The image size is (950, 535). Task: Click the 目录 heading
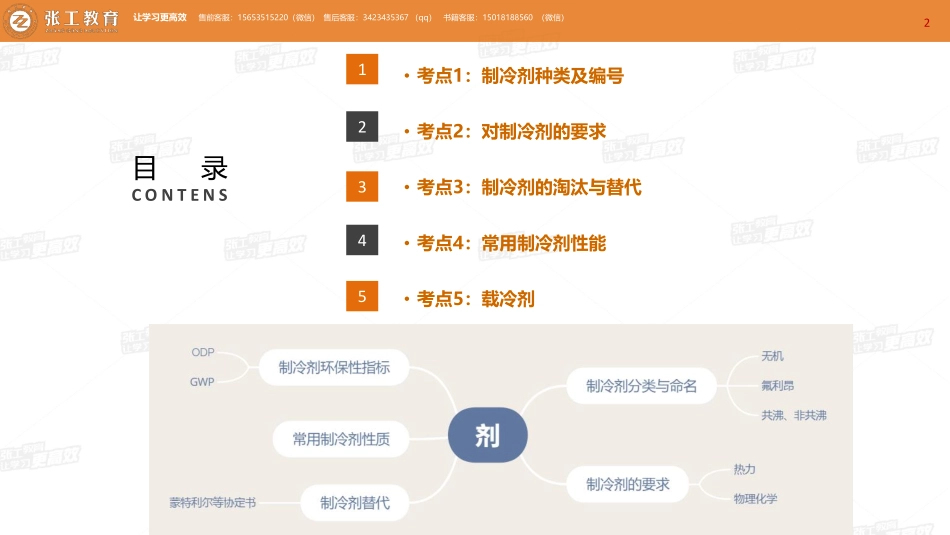pyautogui.click(x=180, y=168)
